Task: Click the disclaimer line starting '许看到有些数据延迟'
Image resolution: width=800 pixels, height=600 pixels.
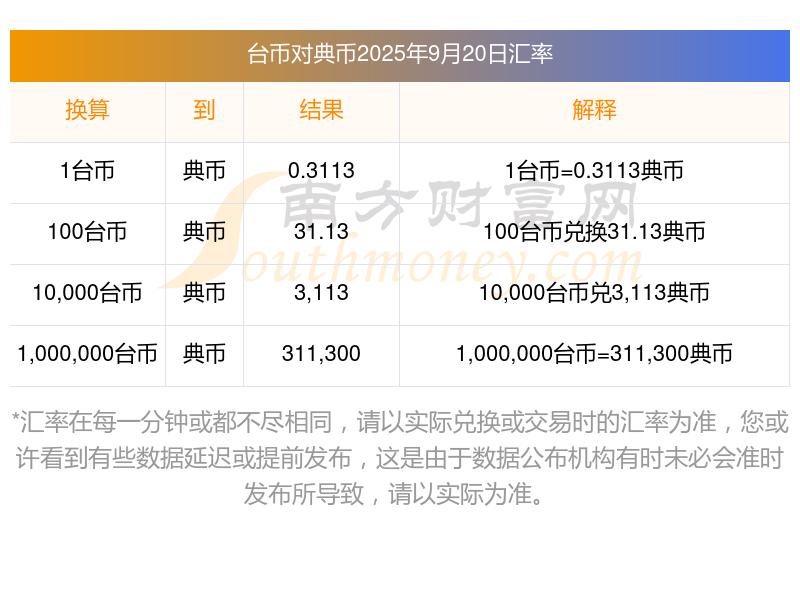Action: (400, 458)
